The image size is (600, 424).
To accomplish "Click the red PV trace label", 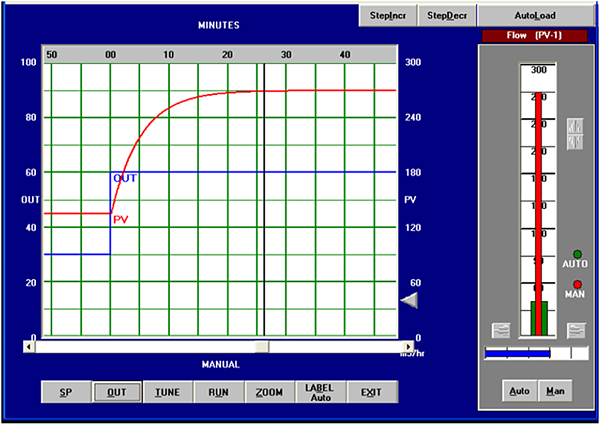I will click(121, 220).
